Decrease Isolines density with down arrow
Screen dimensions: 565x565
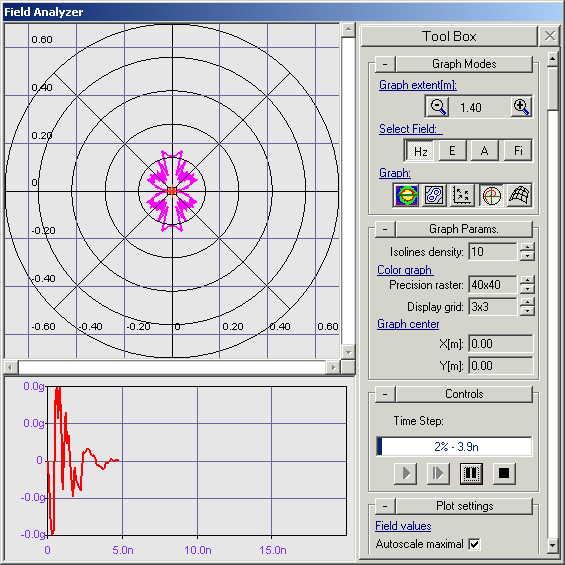pos(528,256)
